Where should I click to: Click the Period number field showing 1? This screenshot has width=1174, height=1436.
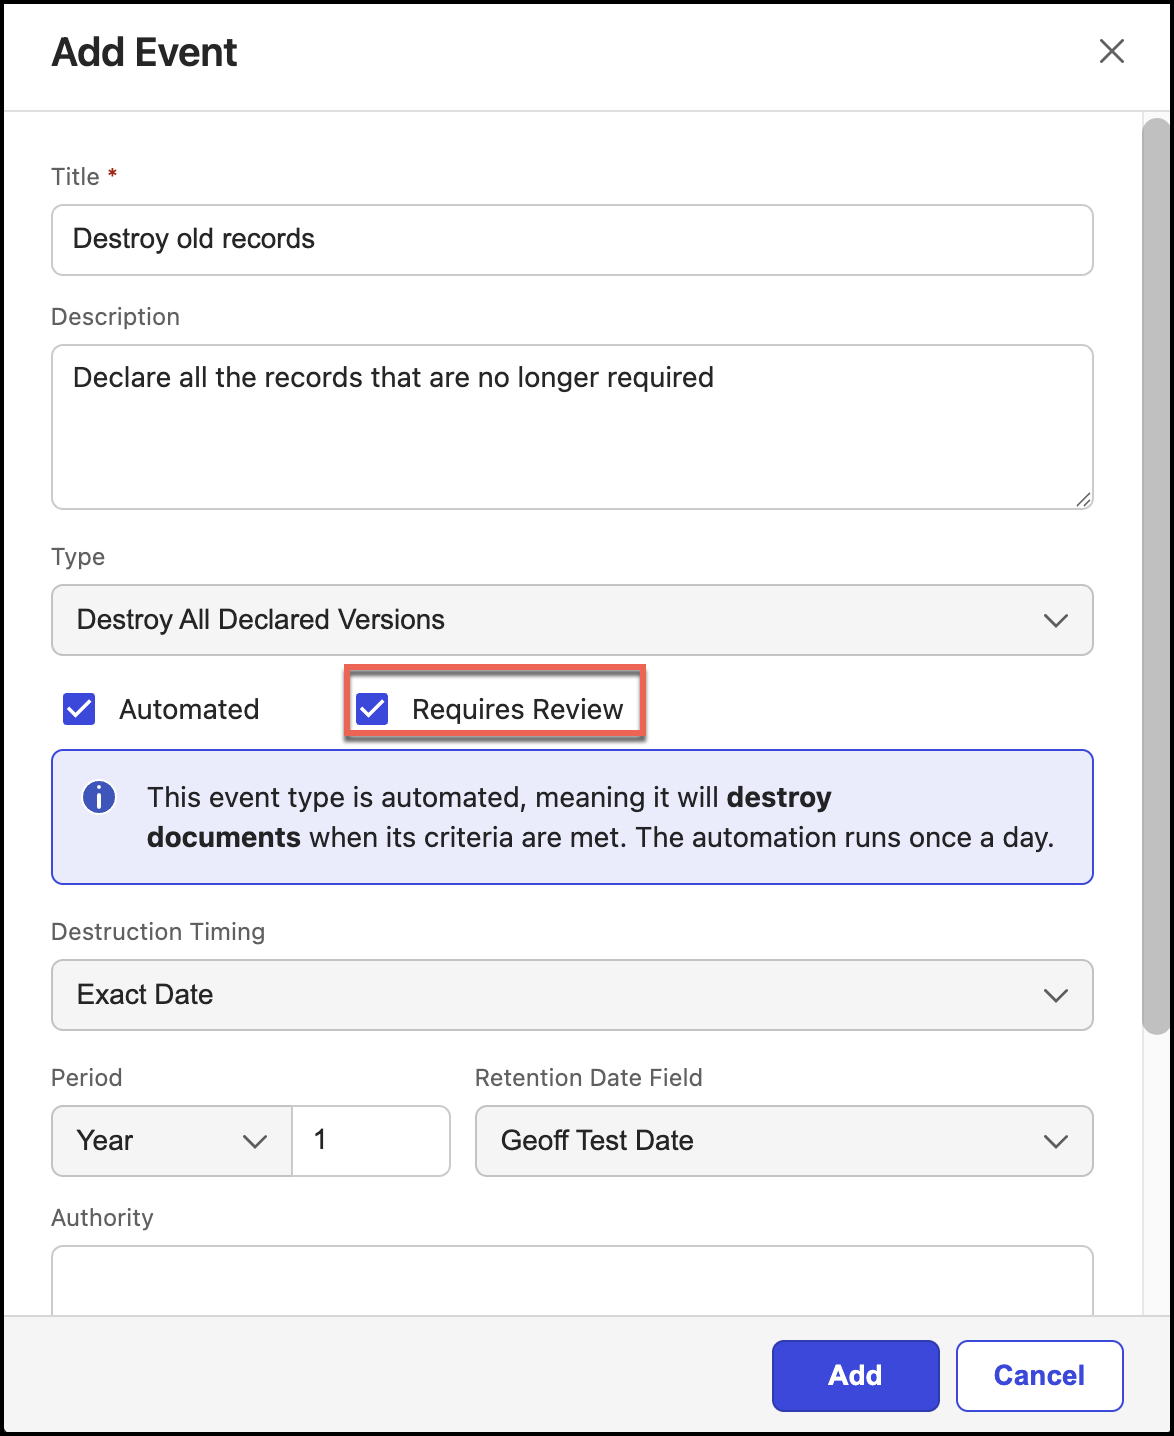click(x=372, y=1141)
